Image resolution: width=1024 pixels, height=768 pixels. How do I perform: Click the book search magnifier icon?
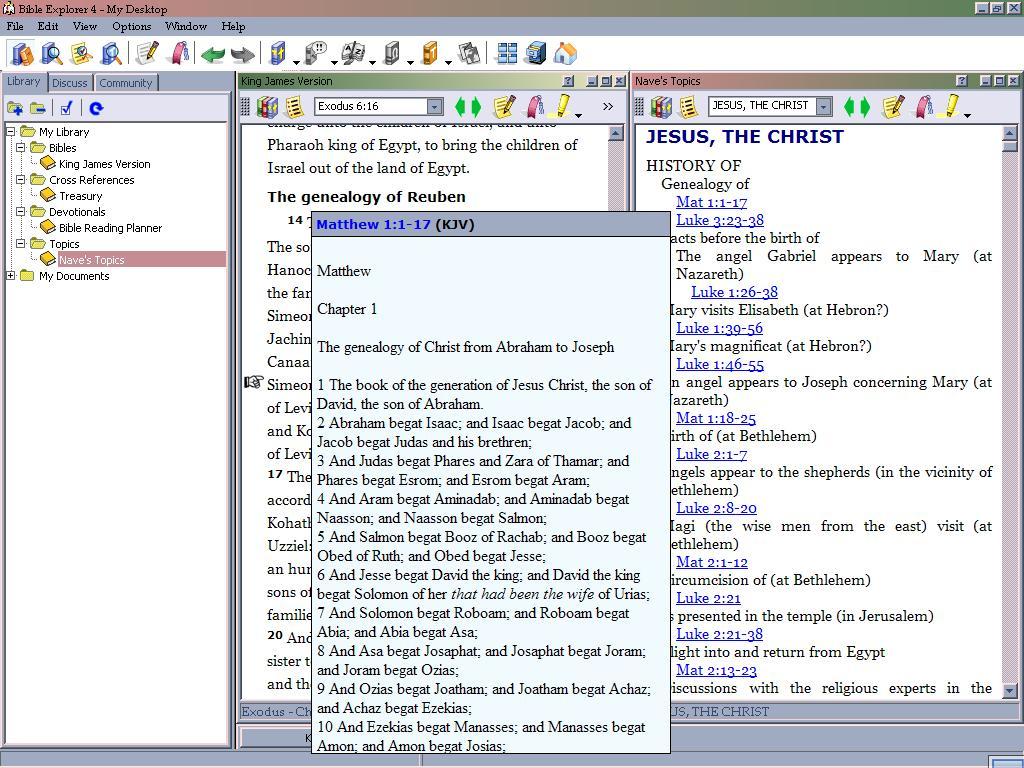(x=52, y=54)
